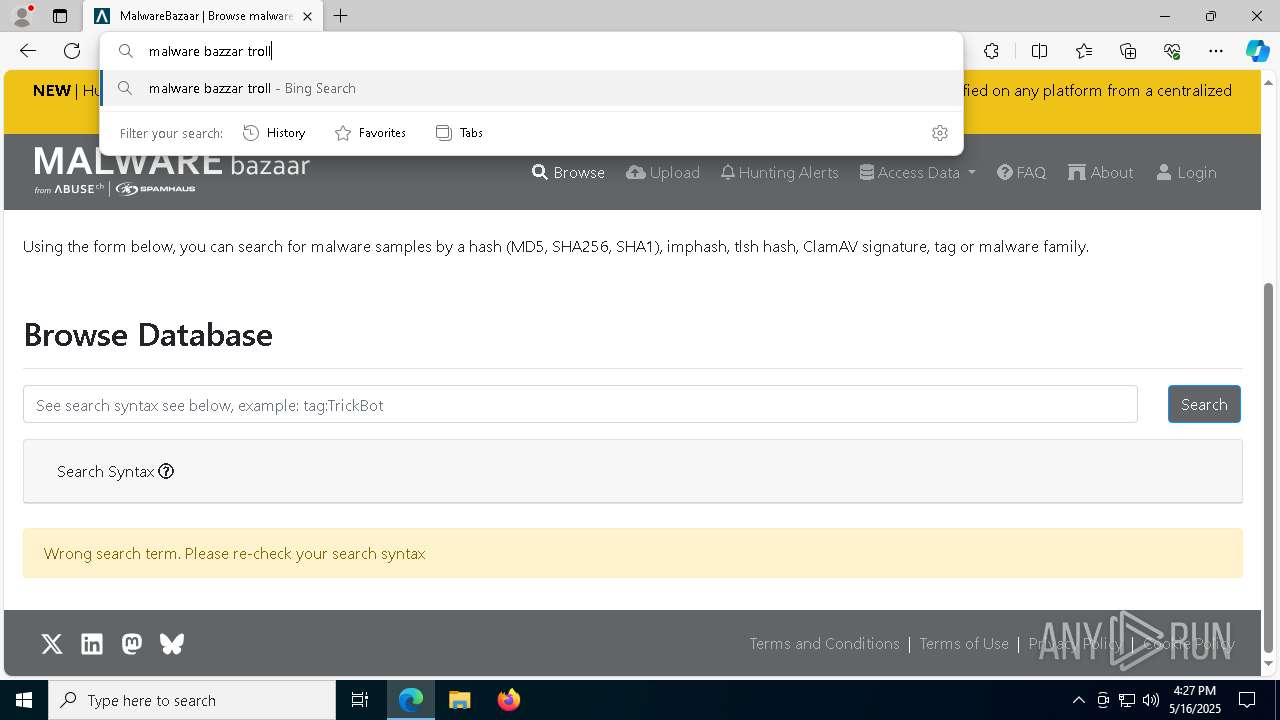The image size is (1280, 720).
Task: Open the Mastodon social link
Action: pyautogui.click(x=132, y=644)
